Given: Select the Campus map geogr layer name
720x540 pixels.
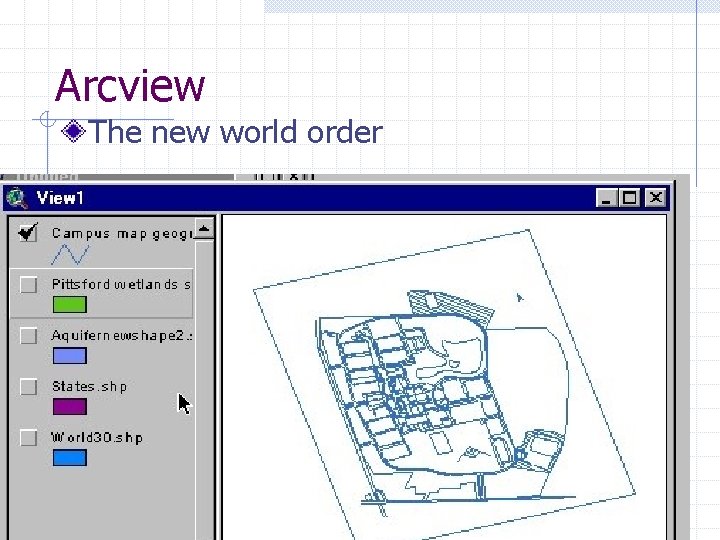Looking at the screenshot, I should pyautogui.click(x=122, y=233).
